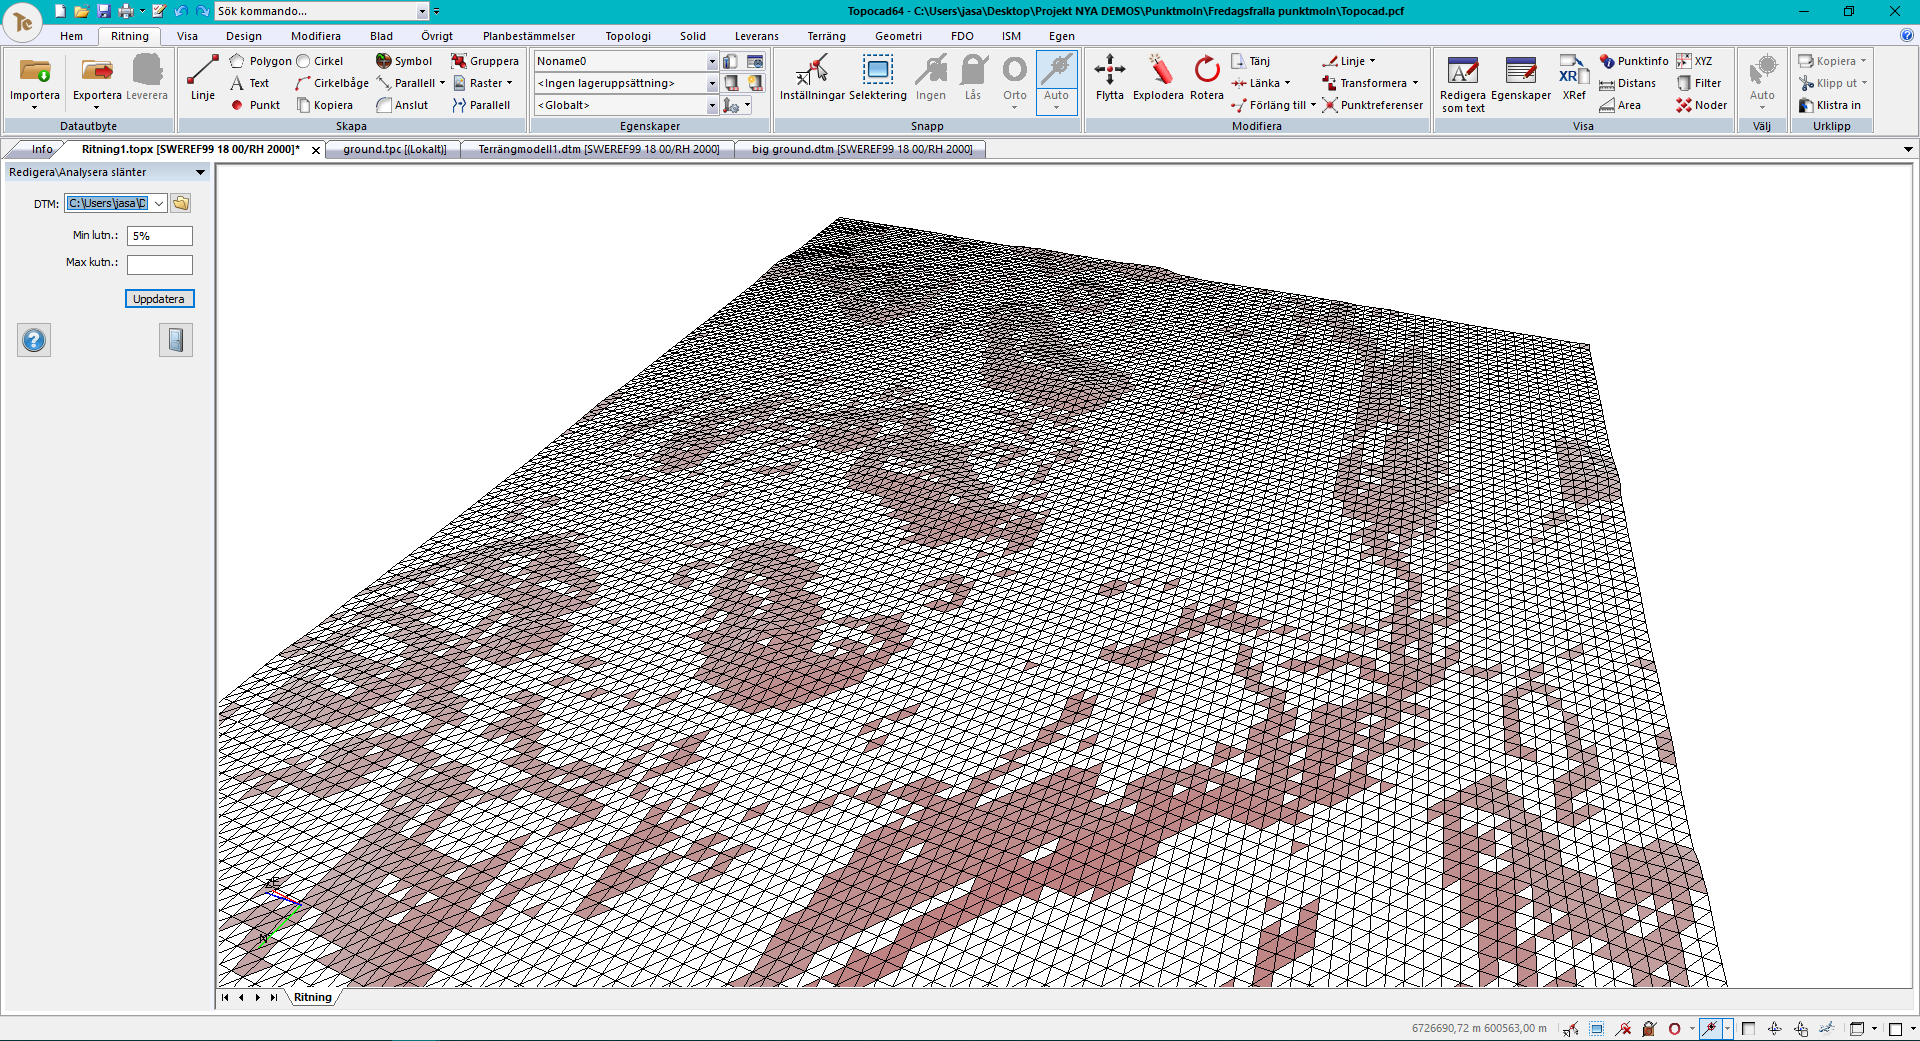The image size is (1920, 1041).
Task: Click the Importera icon
Action: pyautogui.click(x=35, y=72)
